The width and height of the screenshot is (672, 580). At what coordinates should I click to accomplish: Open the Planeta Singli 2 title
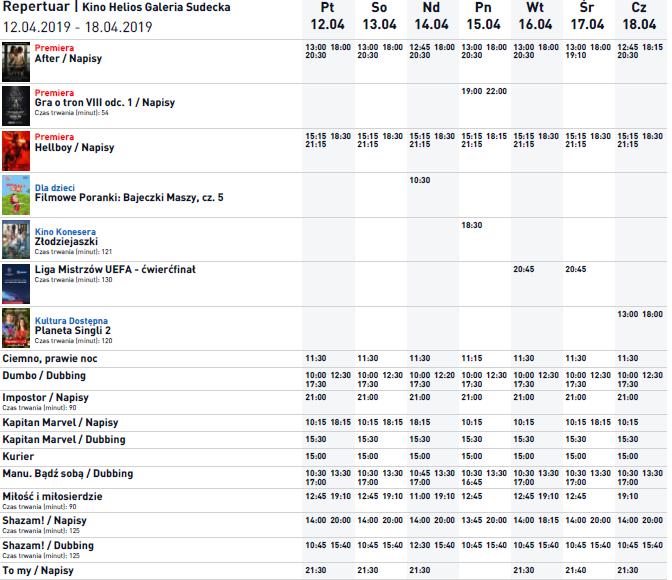coord(72,331)
